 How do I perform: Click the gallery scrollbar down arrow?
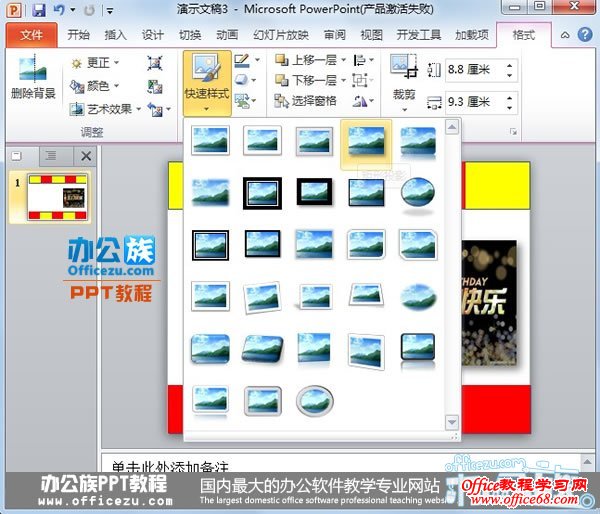click(x=452, y=423)
